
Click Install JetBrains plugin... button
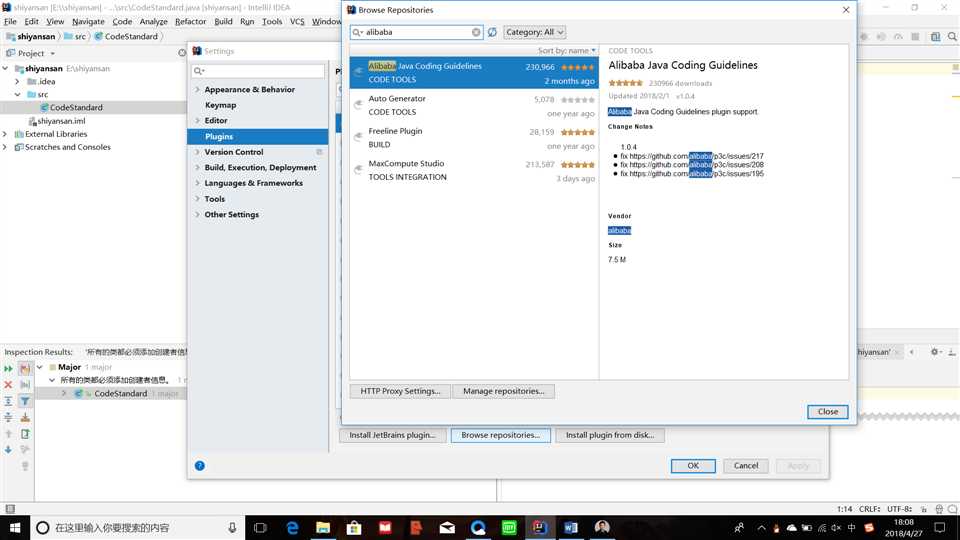pyautogui.click(x=392, y=435)
